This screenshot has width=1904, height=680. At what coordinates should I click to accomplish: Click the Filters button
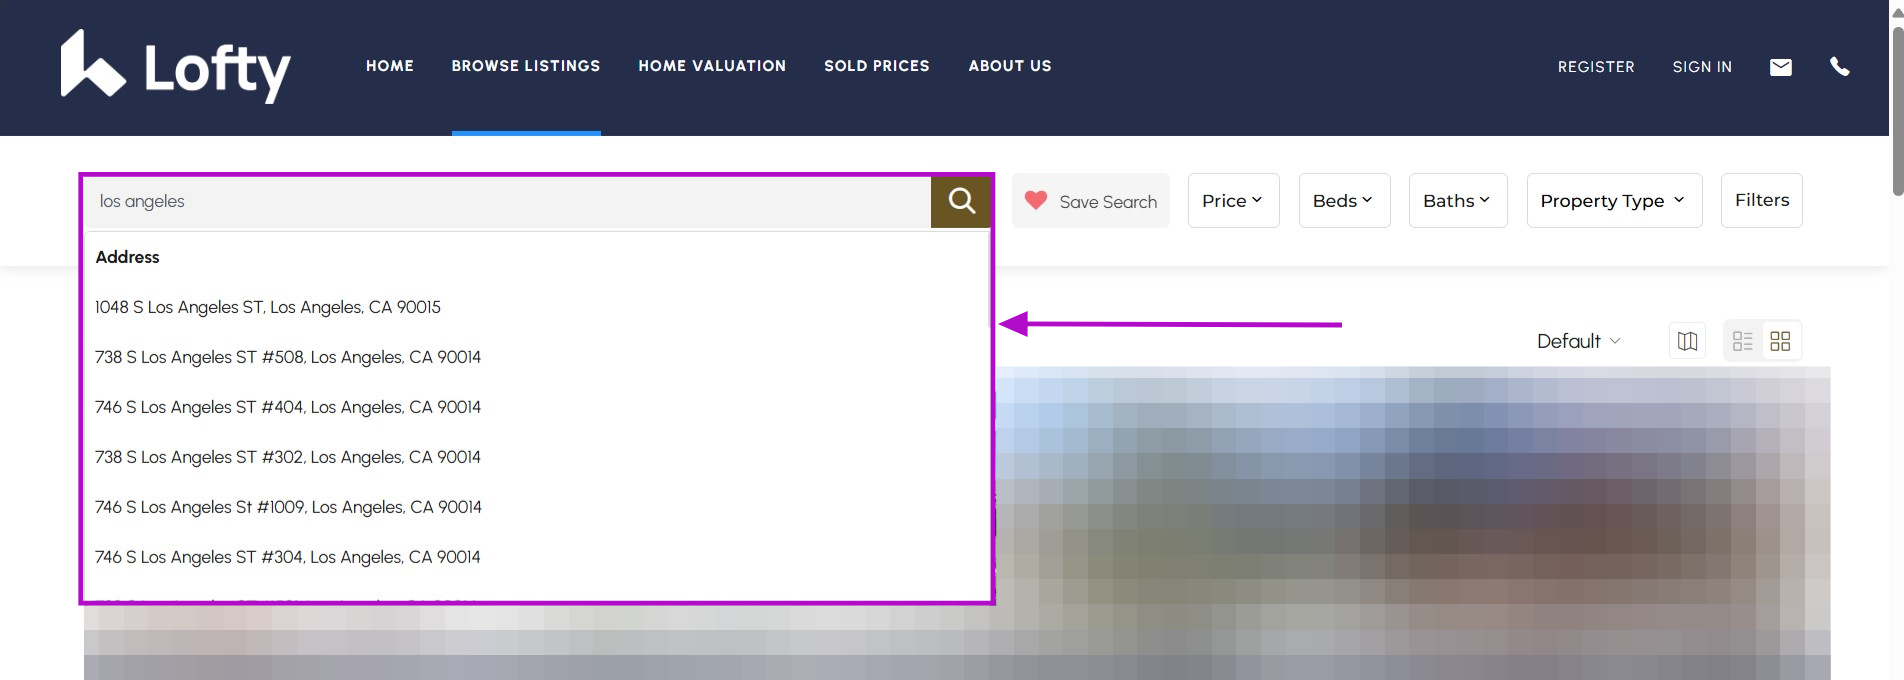click(x=1761, y=200)
